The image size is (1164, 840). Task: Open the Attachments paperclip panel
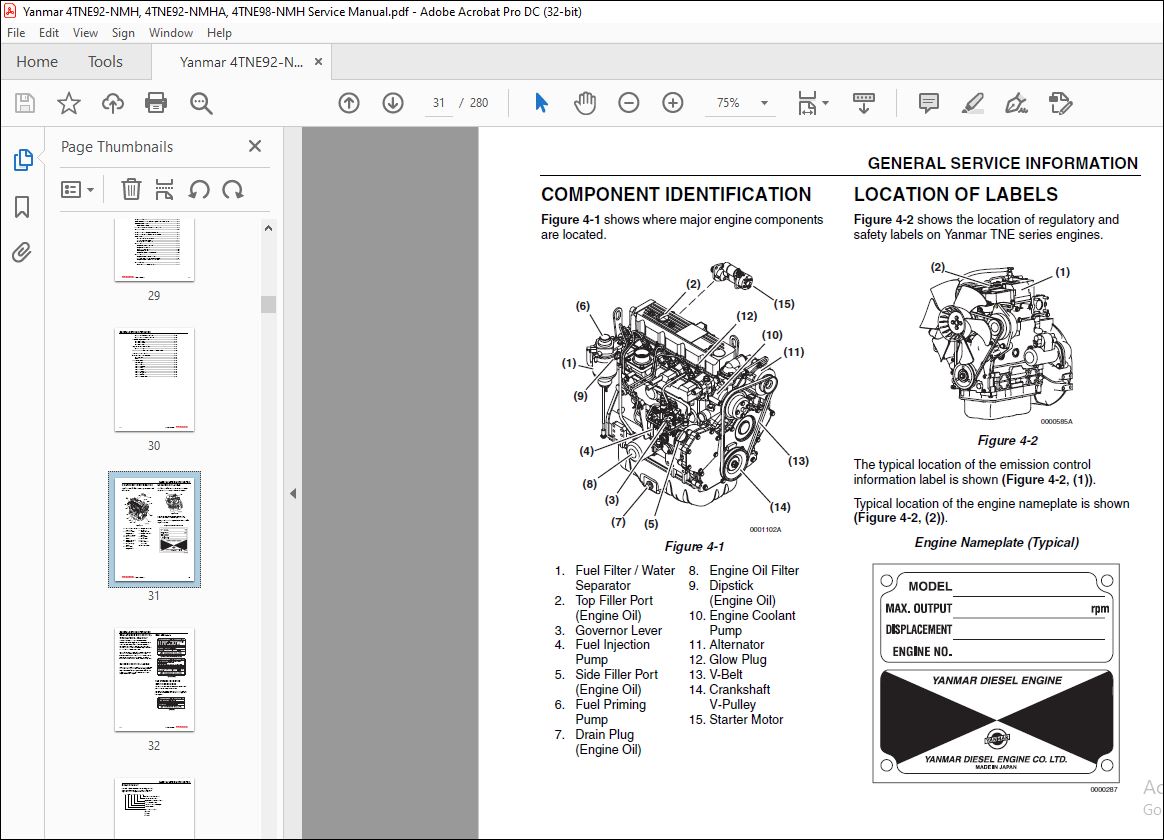(x=22, y=253)
